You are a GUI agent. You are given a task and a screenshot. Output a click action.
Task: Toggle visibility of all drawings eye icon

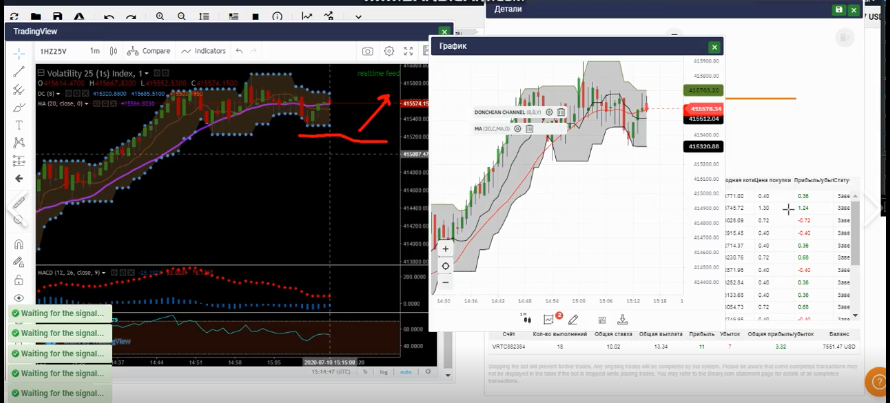tap(19, 298)
